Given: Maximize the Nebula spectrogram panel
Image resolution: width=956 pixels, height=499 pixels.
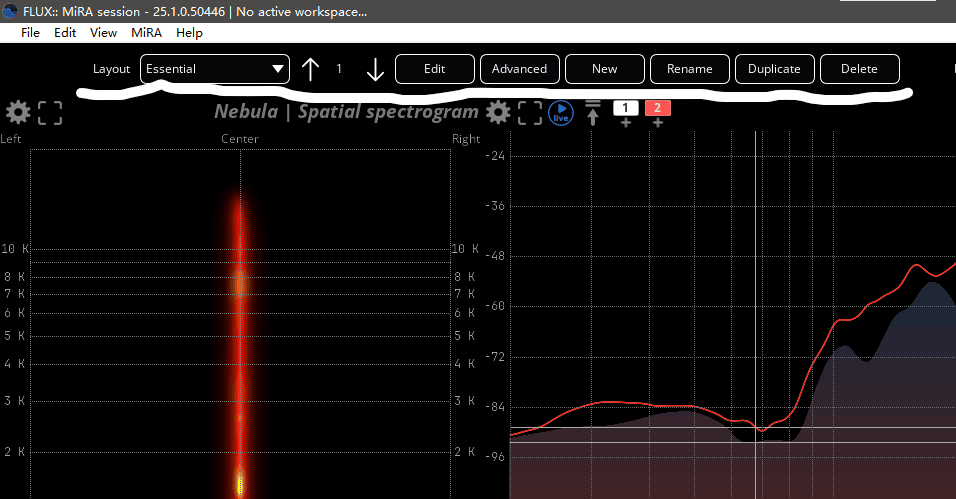Looking at the screenshot, I should coord(50,113).
